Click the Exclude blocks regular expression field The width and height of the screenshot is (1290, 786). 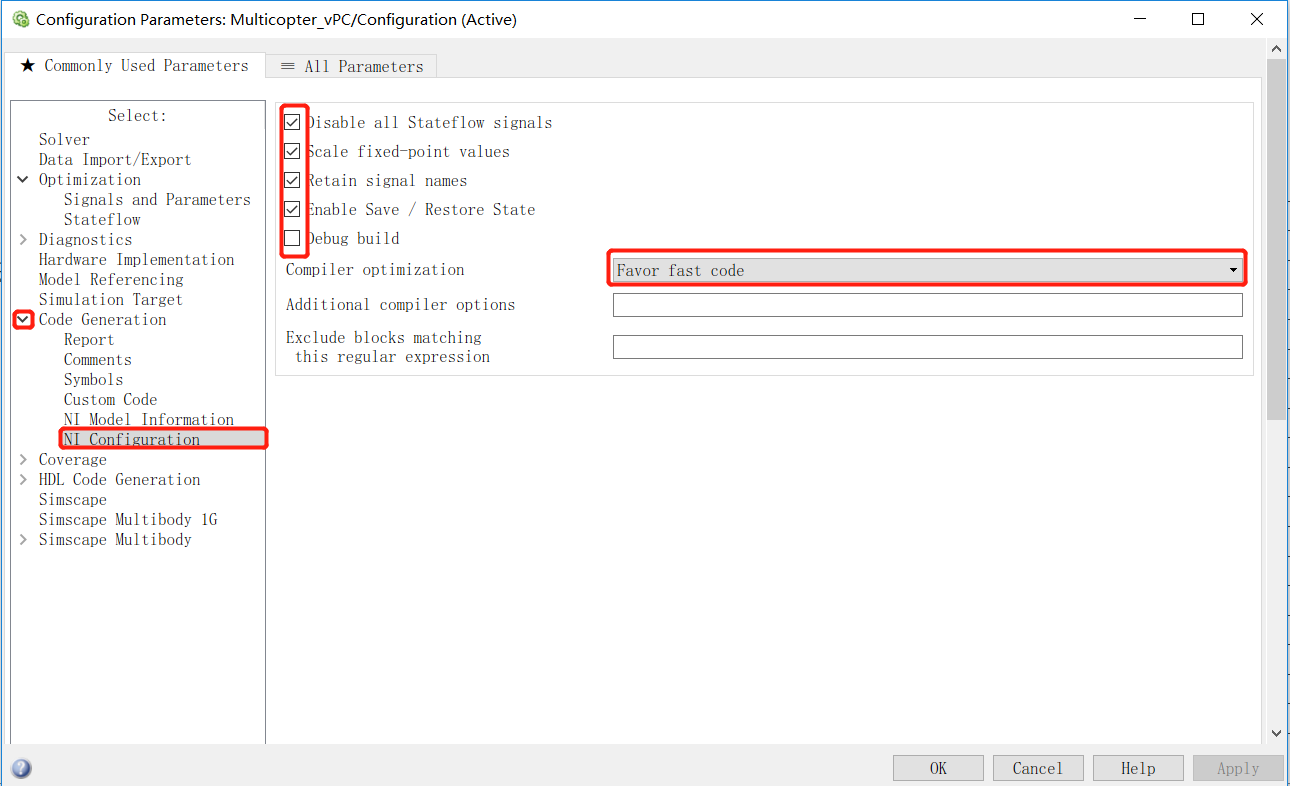point(927,347)
